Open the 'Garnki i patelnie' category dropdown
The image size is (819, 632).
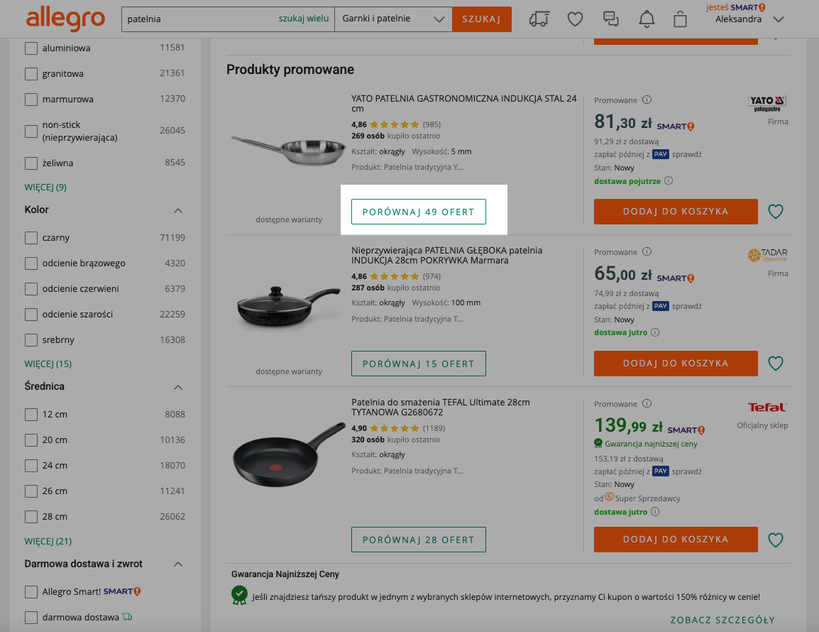pyautogui.click(x=393, y=19)
